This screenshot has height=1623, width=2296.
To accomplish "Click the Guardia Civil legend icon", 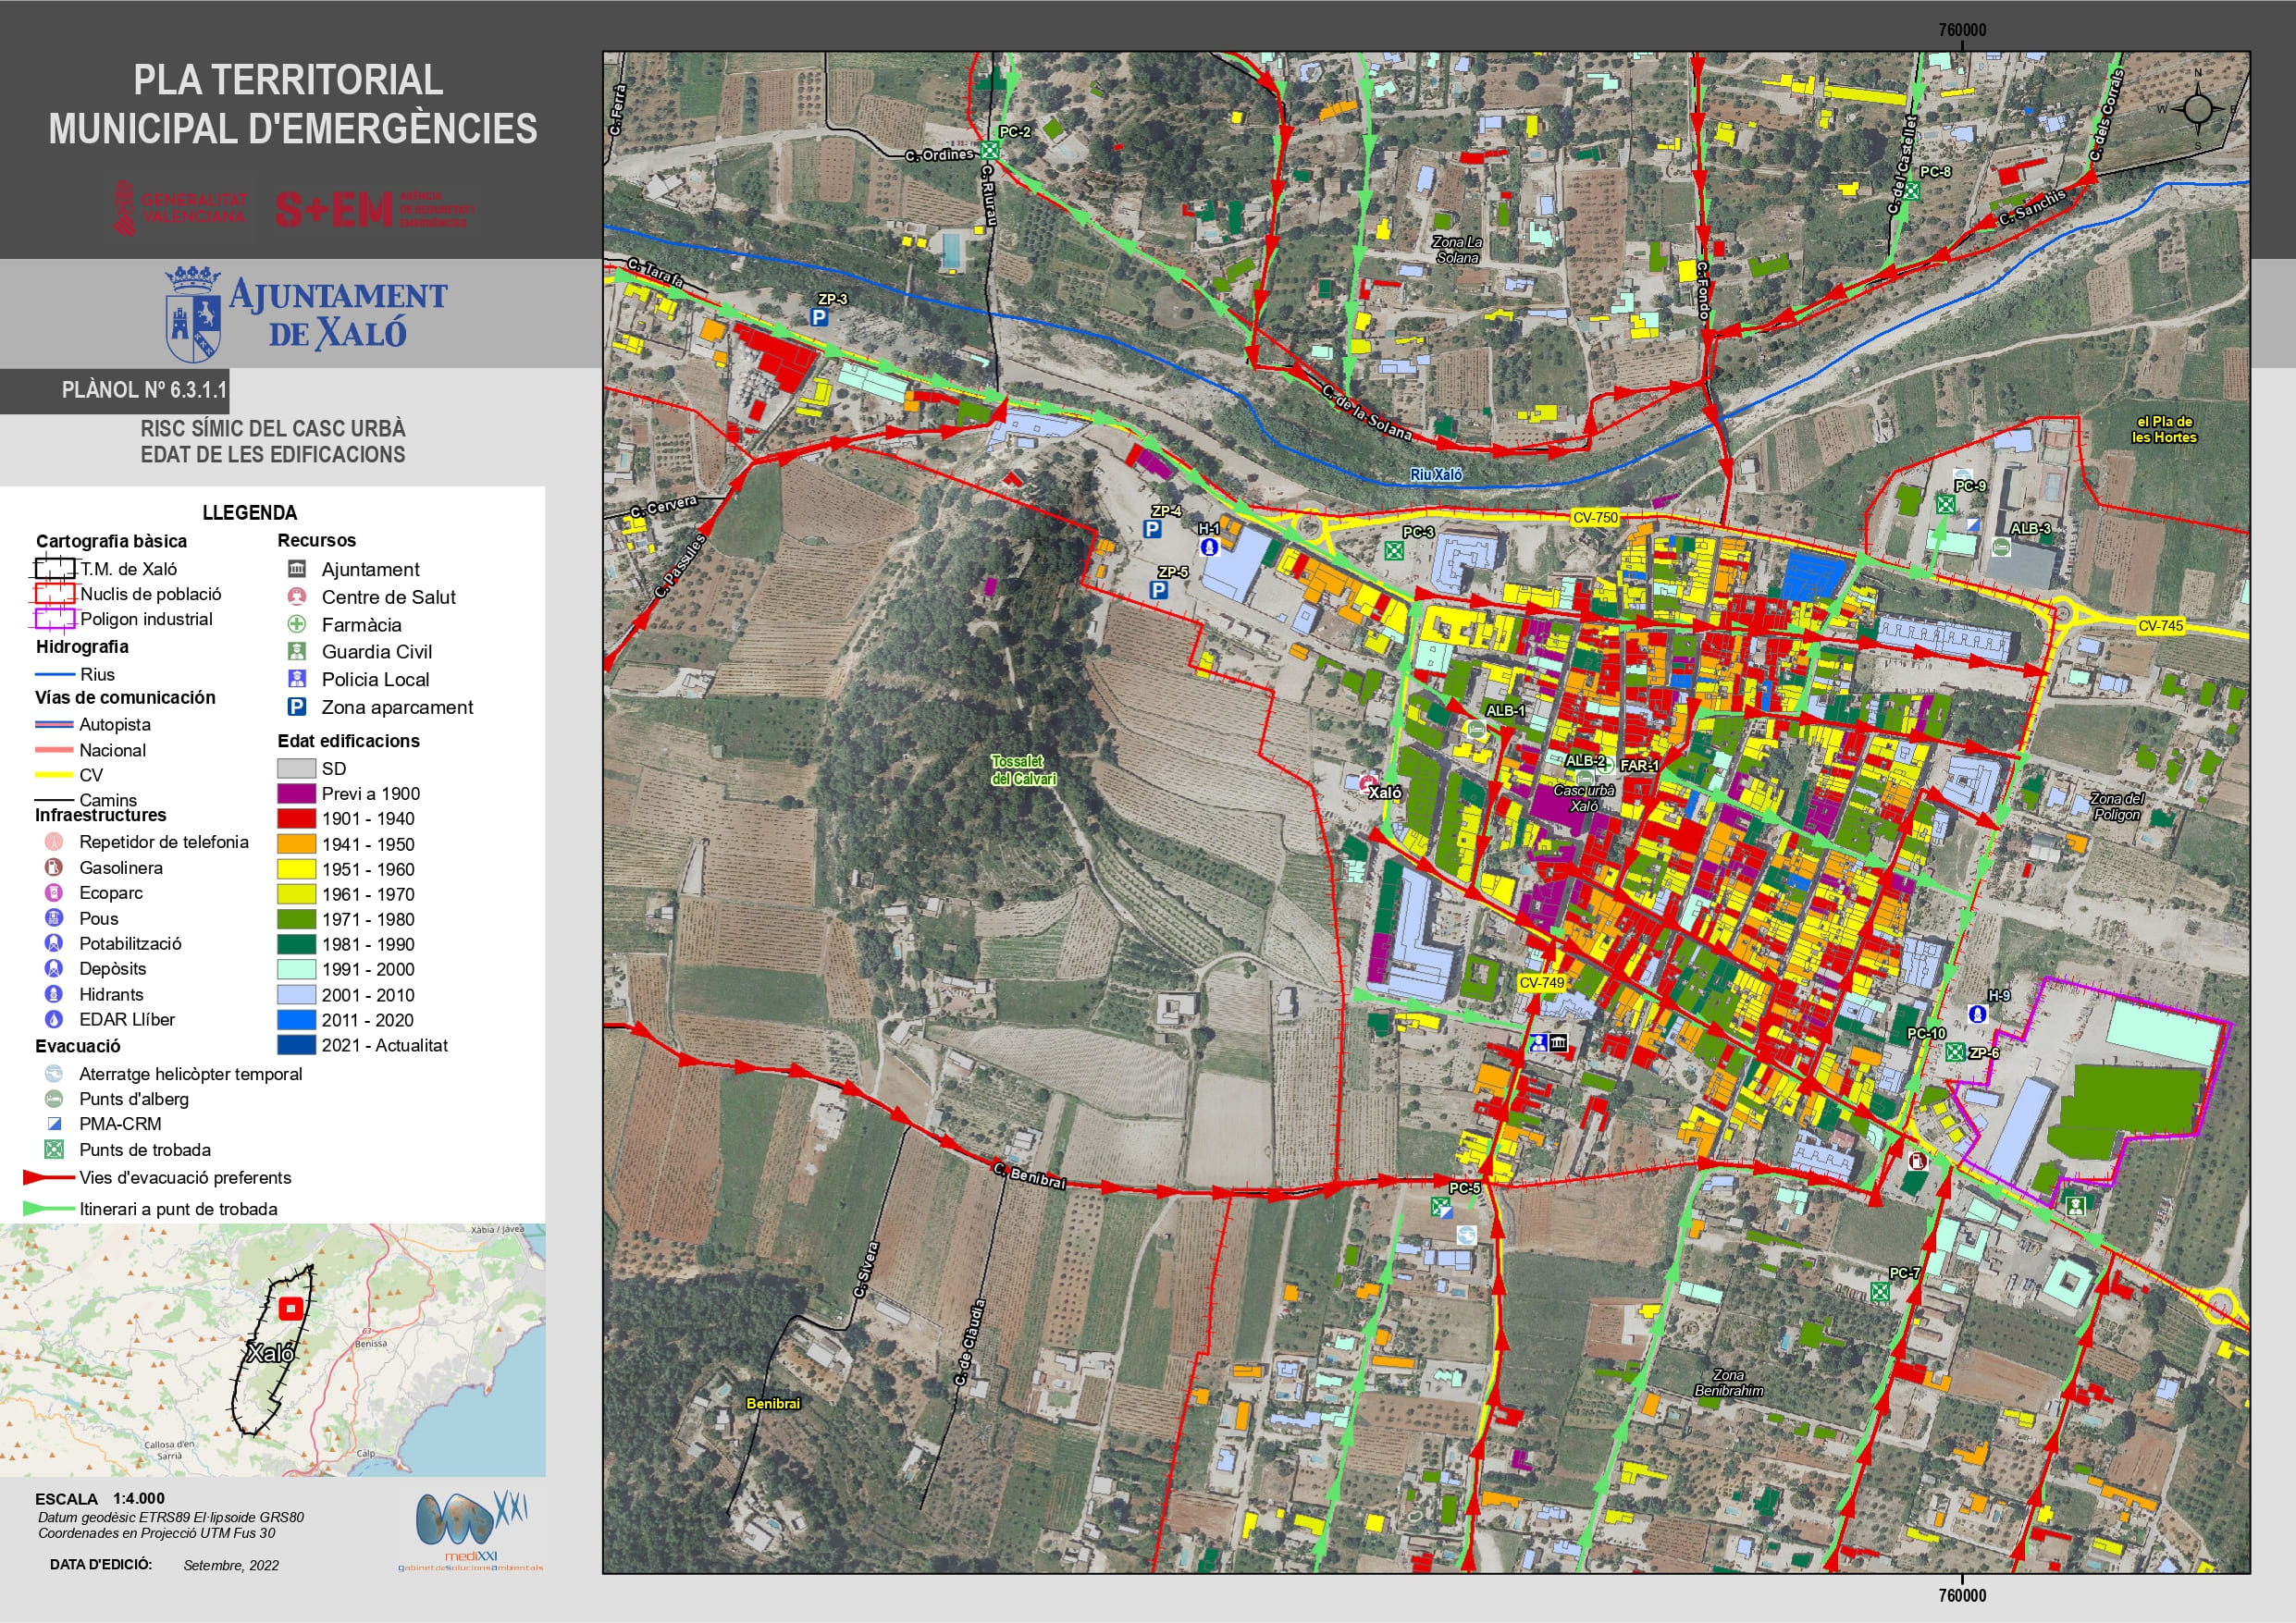I will (x=297, y=652).
